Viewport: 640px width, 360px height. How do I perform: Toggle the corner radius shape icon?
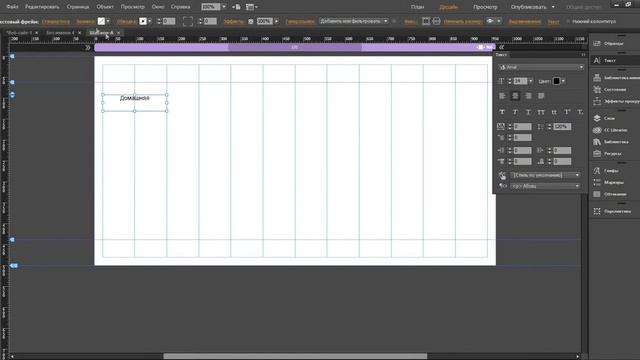coord(188,21)
